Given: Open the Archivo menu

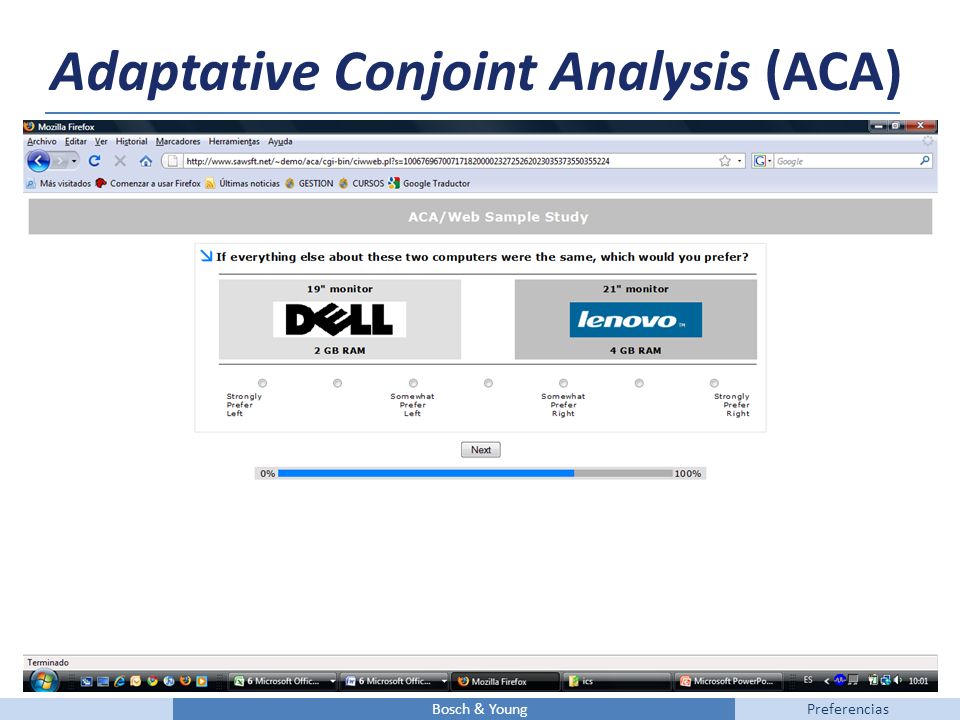Looking at the screenshot, I should click(42, 141).
